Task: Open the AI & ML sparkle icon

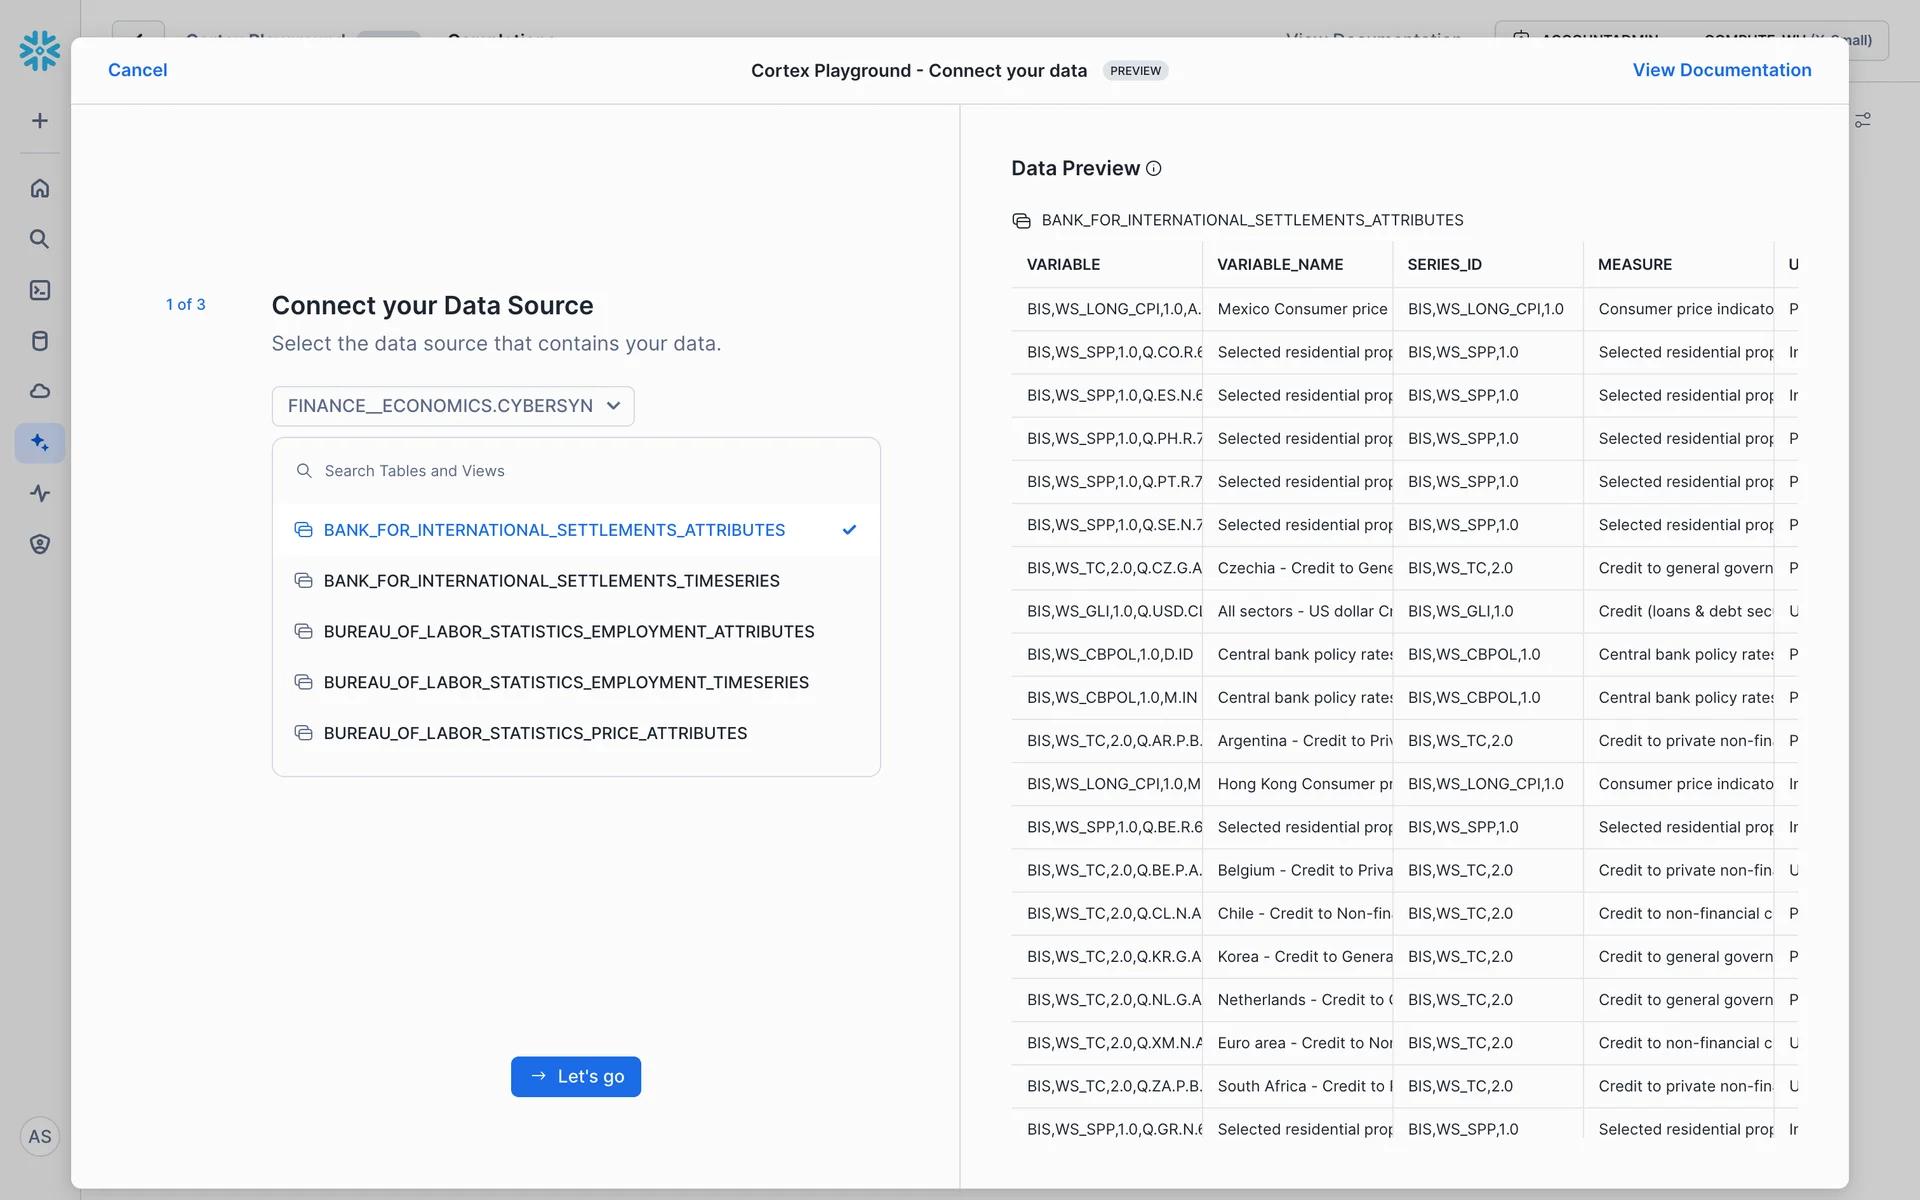Action: click(40, 442)
